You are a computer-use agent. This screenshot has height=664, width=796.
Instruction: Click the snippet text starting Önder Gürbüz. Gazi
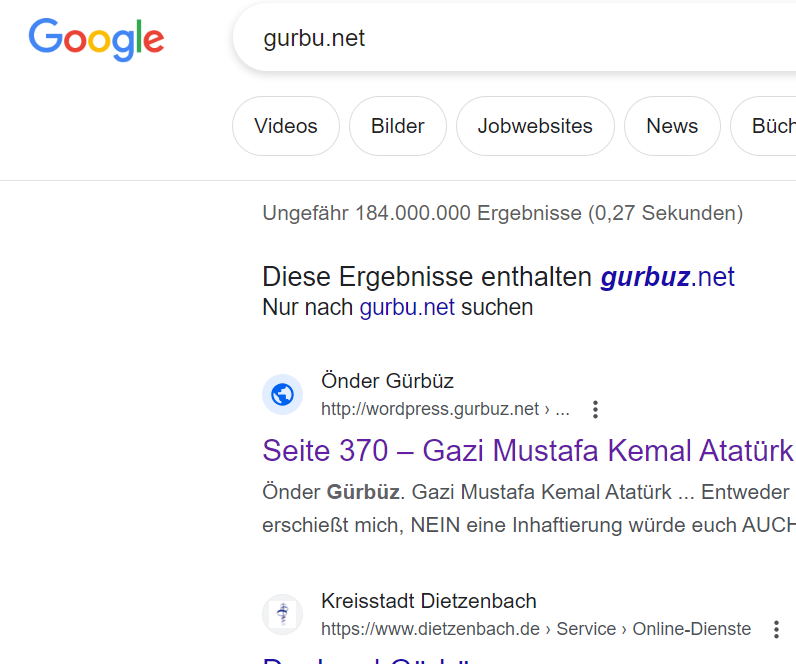click(x=526, y=492)
